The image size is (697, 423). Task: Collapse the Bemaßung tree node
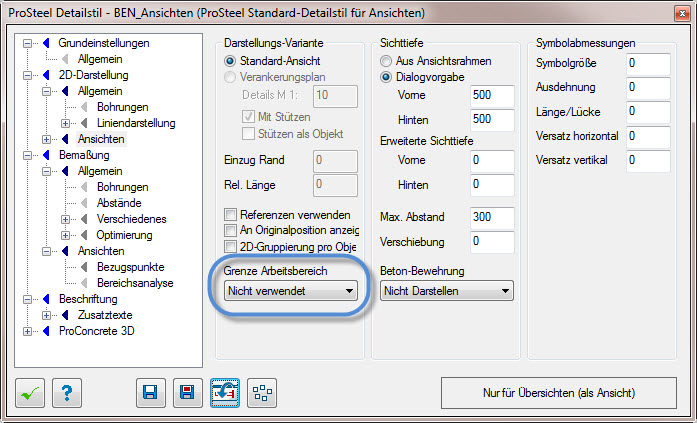tap(28, 155)
